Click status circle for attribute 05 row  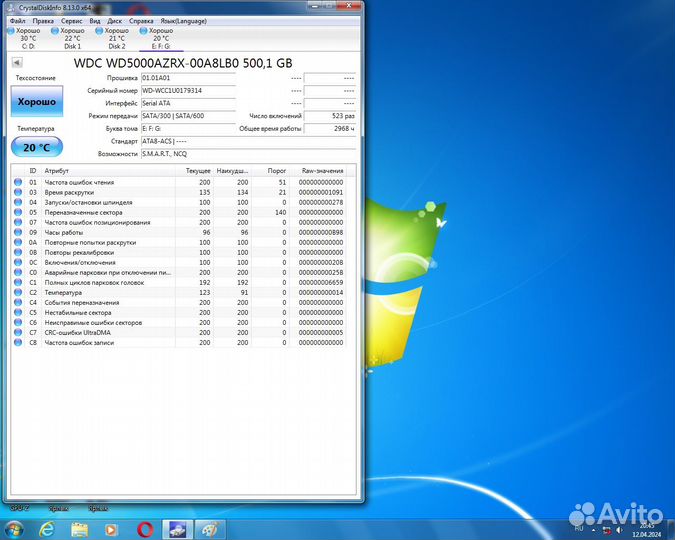(x=18, y=213)
